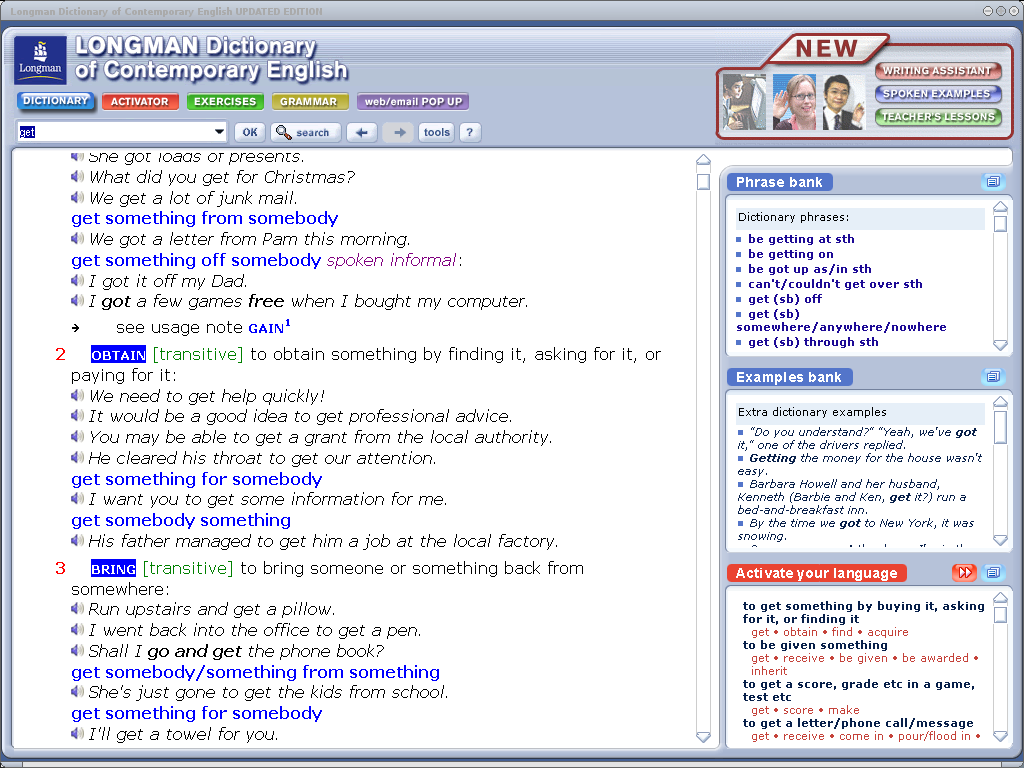Open phrase "be getting on"
This screenshot has width=1024, height=768.
click(x=791, y=254)
